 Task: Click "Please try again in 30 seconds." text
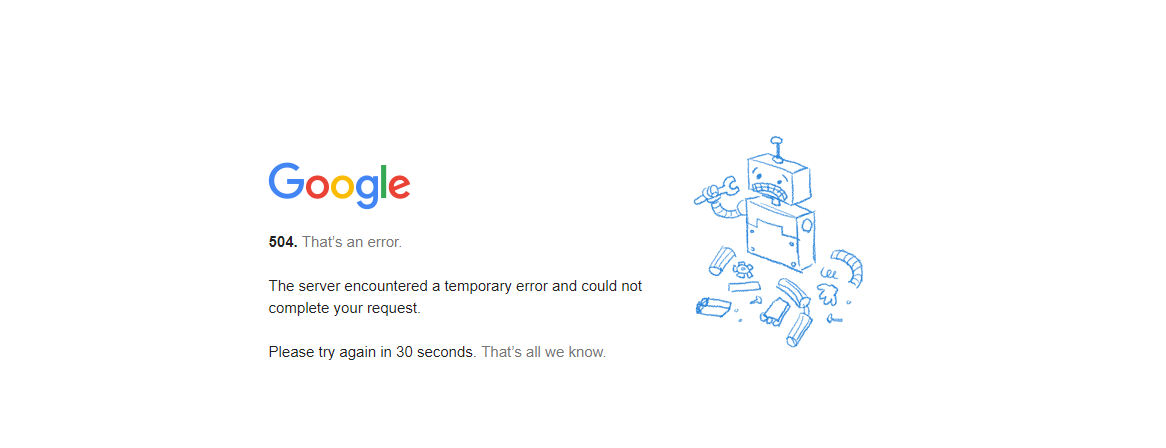[x=372, y=352]
